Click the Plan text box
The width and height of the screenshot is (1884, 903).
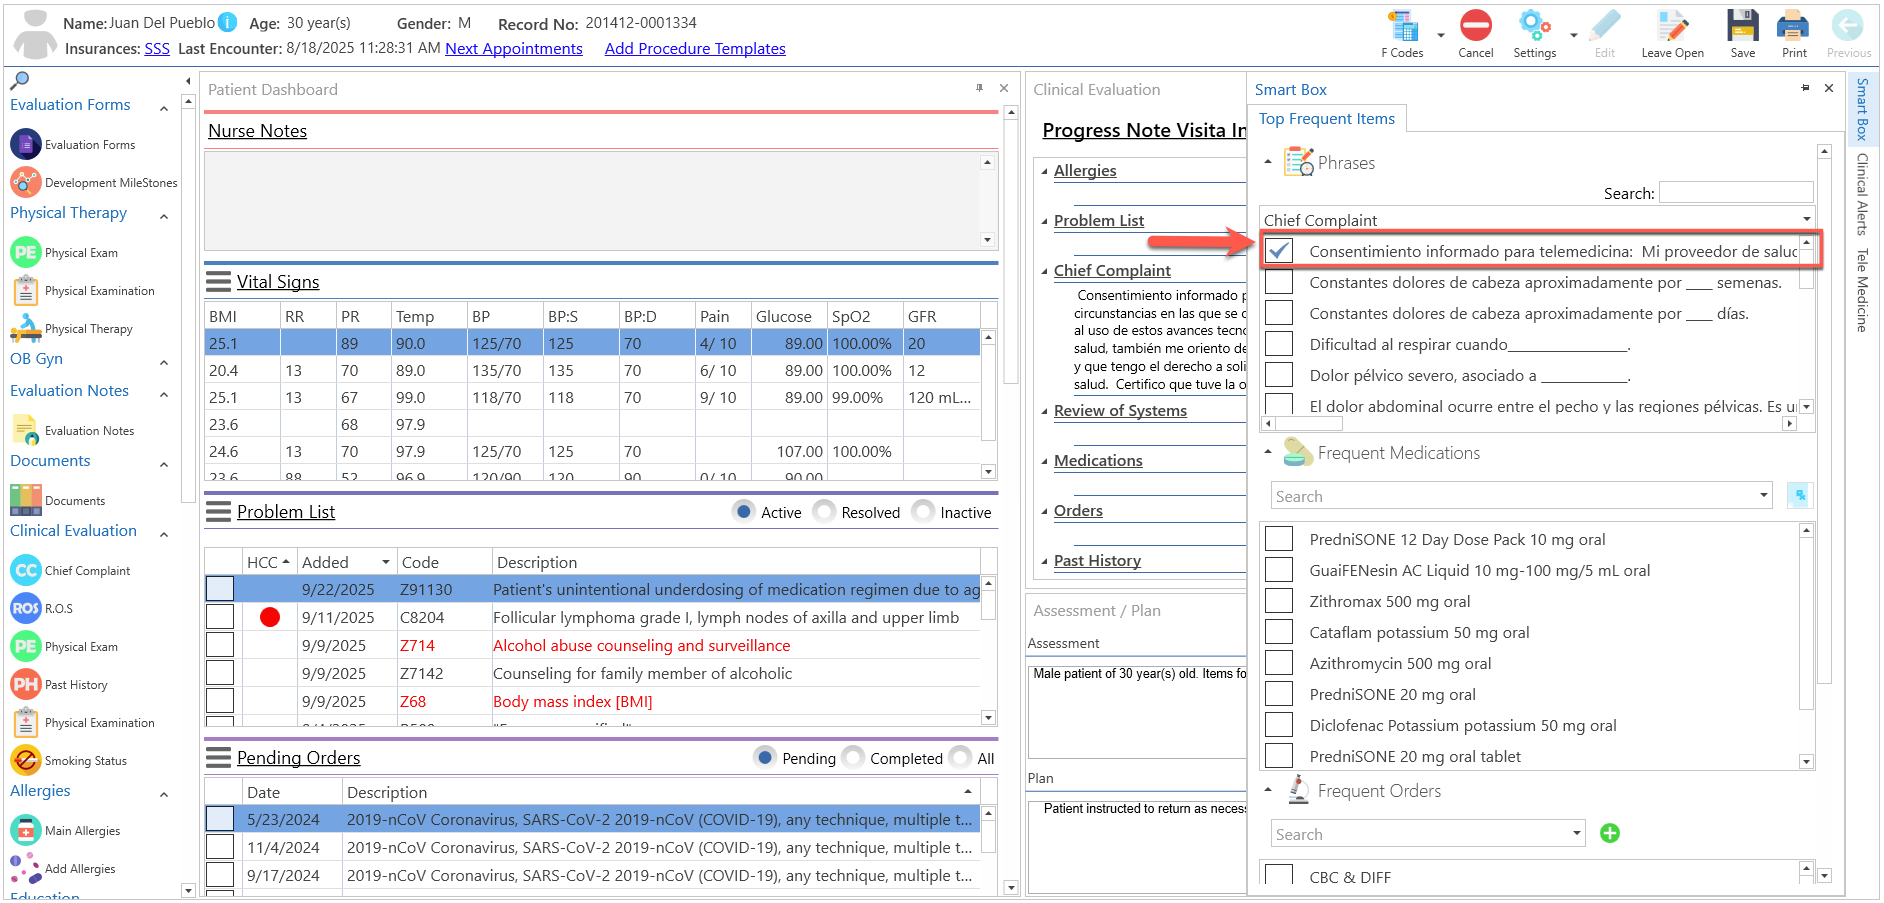1137,845
